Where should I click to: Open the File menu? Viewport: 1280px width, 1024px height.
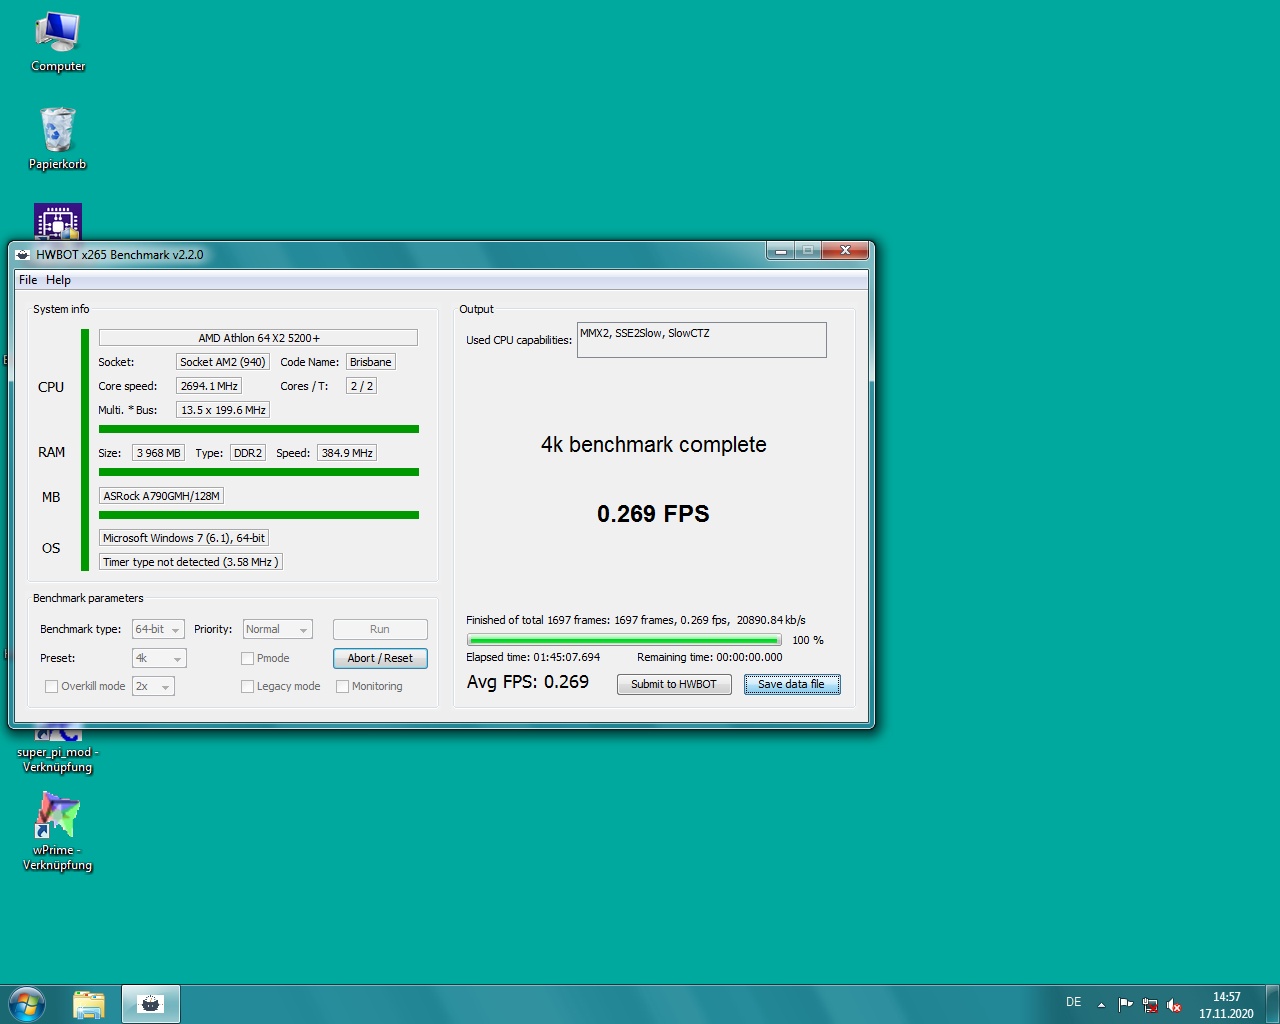point(28,280)
